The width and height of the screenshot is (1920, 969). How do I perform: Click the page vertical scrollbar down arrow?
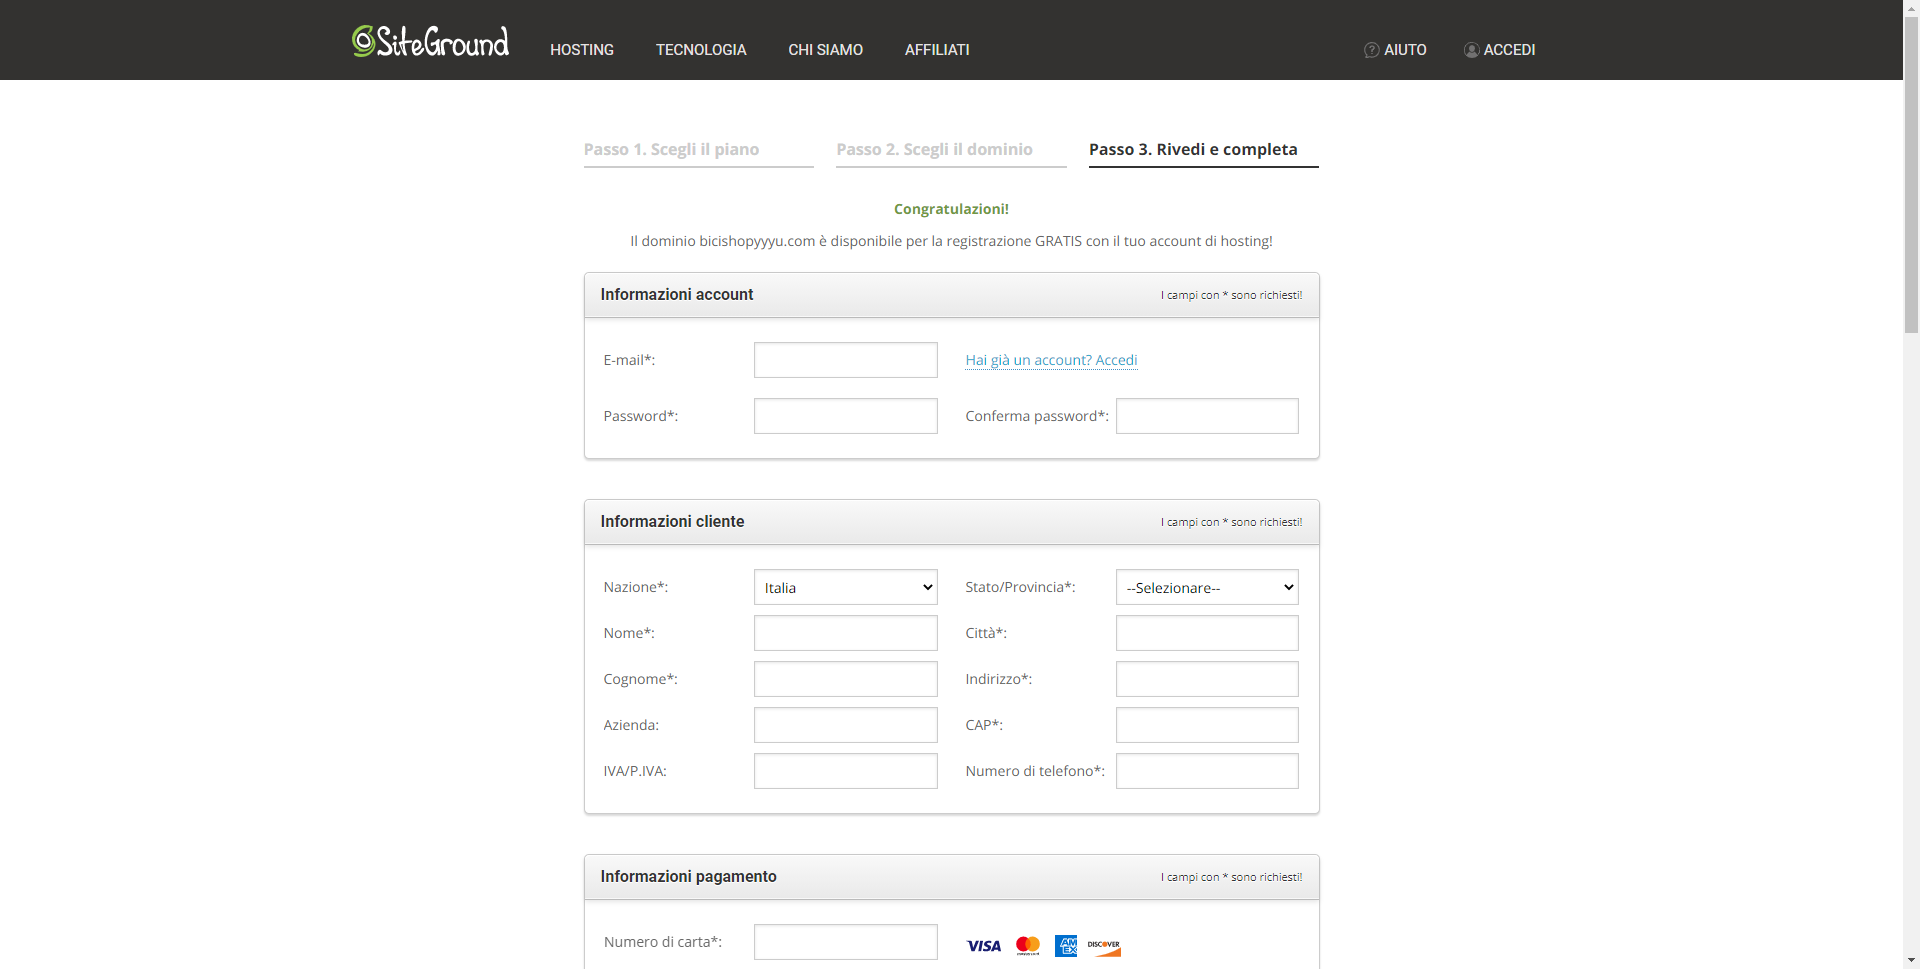(1911, 960)
